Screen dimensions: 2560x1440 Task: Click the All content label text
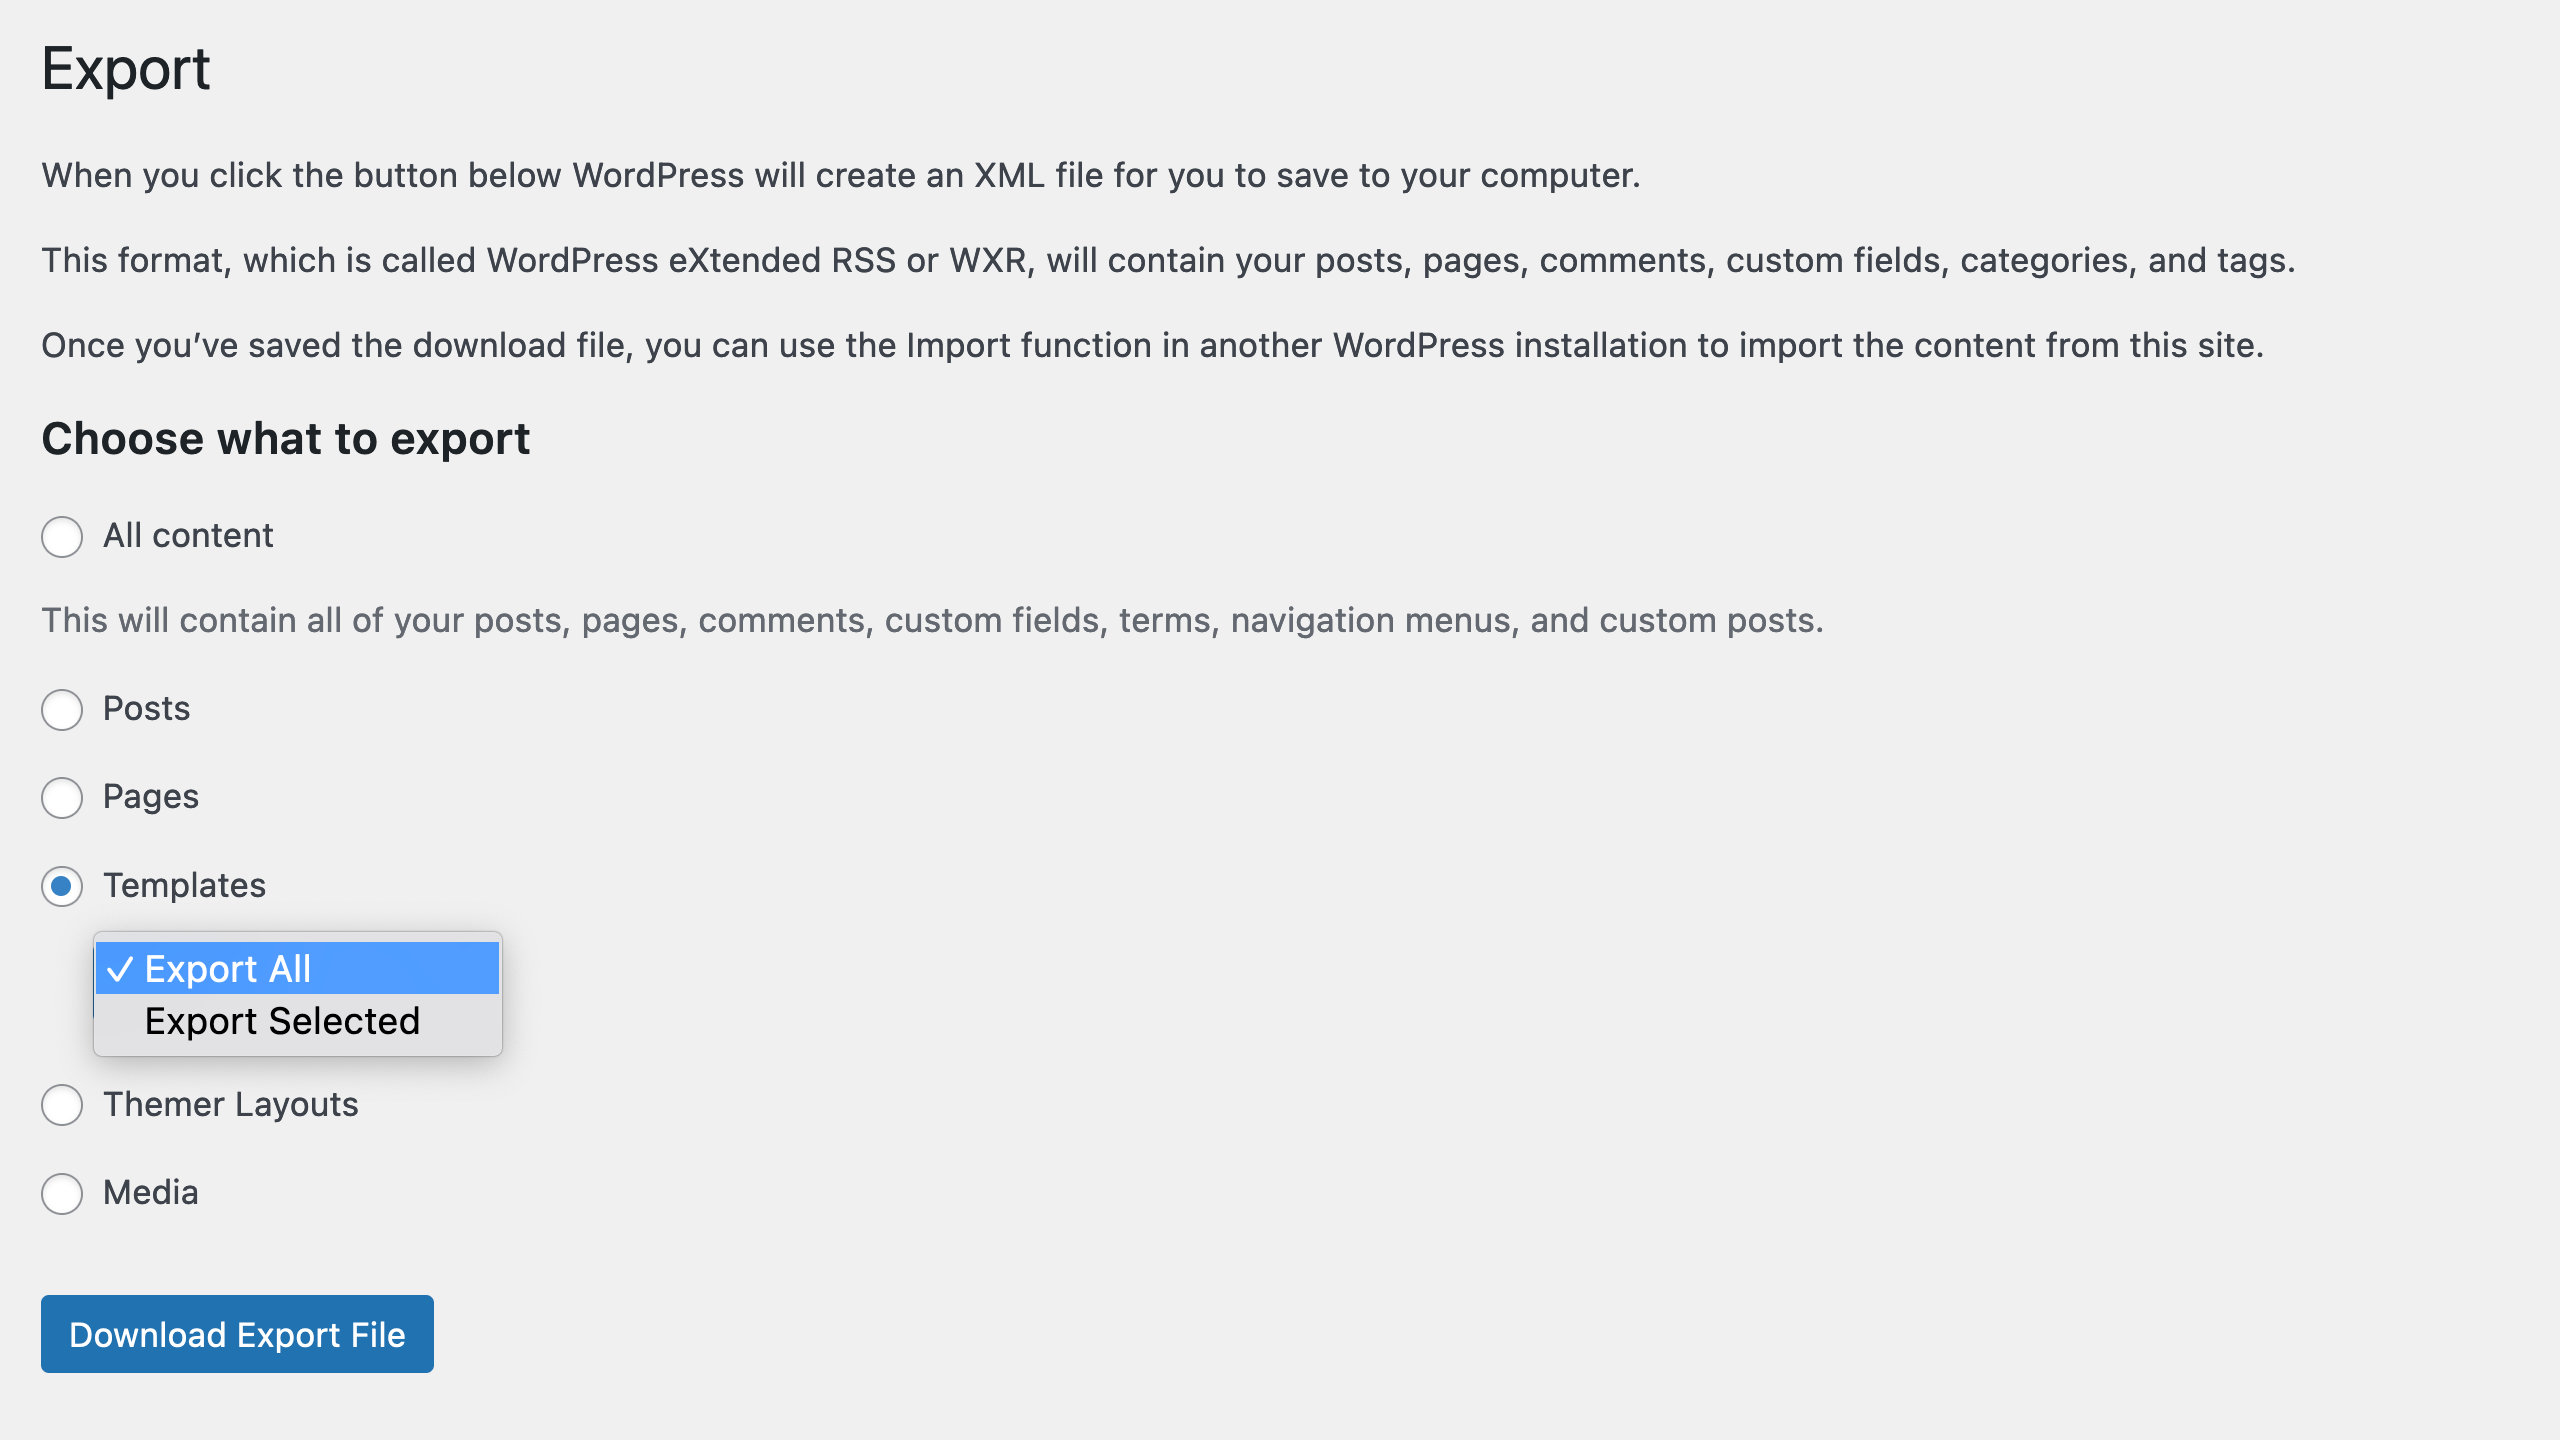click(187, 535)
